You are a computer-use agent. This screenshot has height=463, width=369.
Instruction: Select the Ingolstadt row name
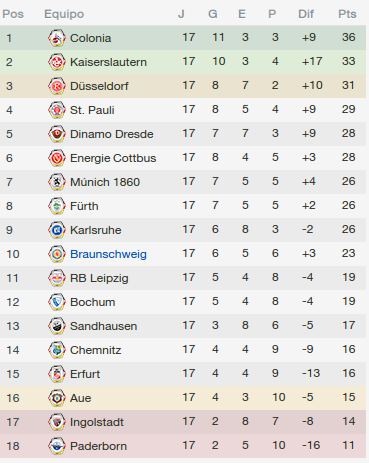click(97, 422)
